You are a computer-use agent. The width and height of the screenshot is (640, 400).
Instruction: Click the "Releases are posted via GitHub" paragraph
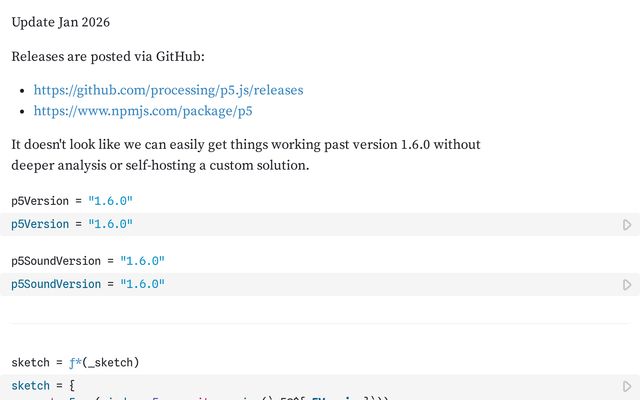point(108,56)
